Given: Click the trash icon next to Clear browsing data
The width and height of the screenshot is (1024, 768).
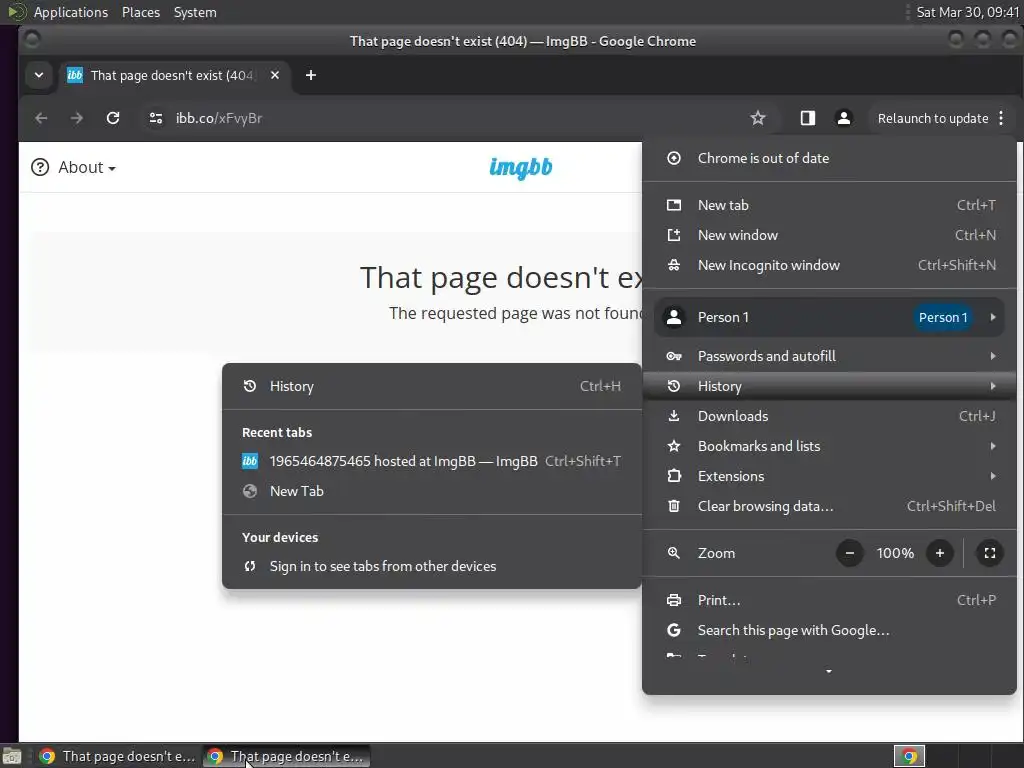Looking at the screenshot, I should click(674, 506).
